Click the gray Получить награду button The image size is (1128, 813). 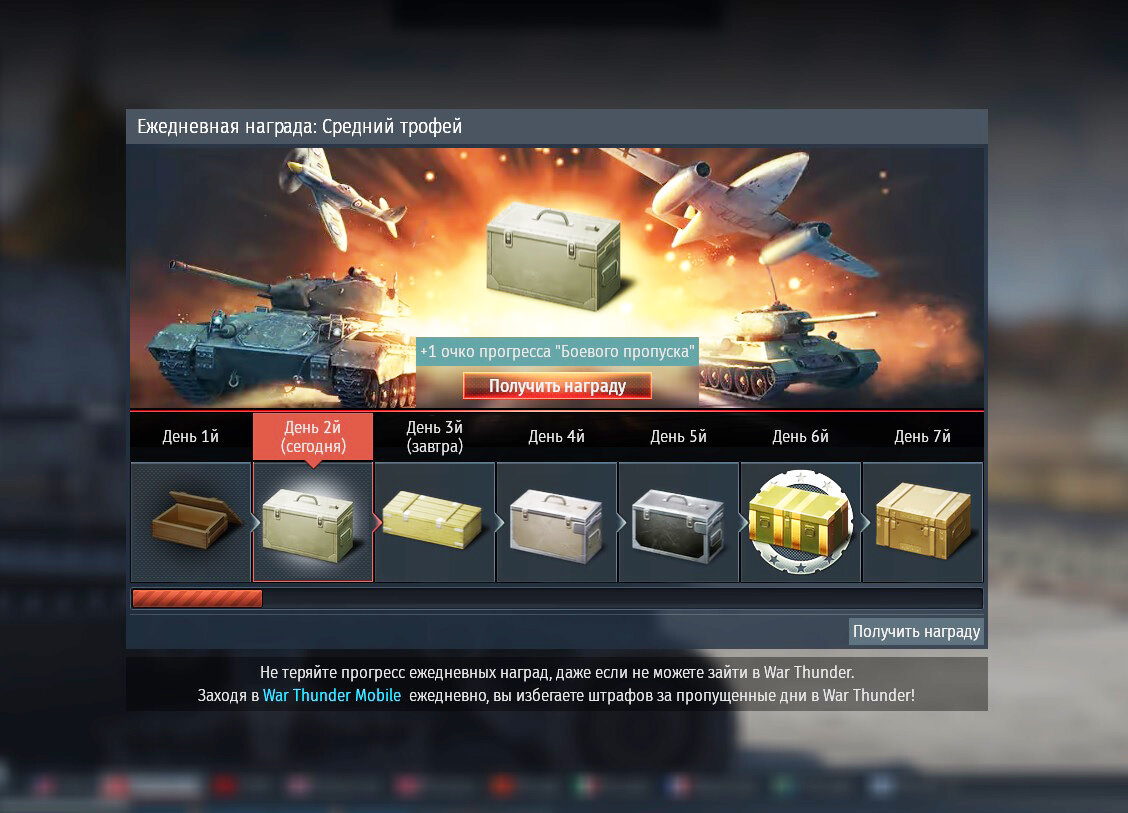pyautogui.click(x=916, y=631)
